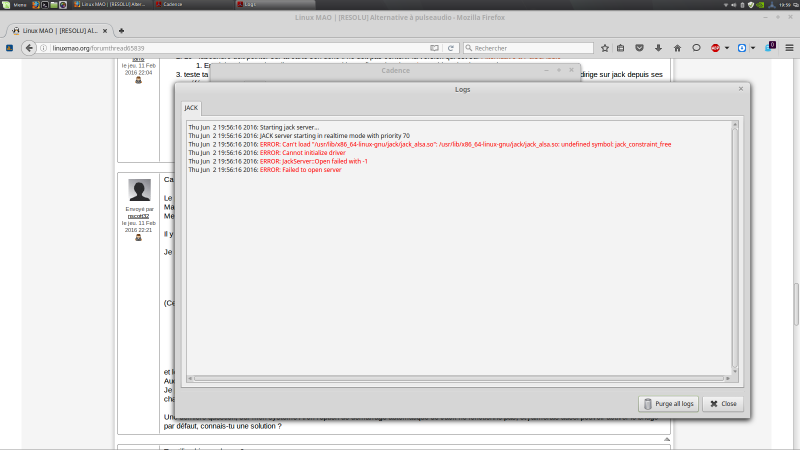Go back to the previous page in Firefox

[29, 48]
